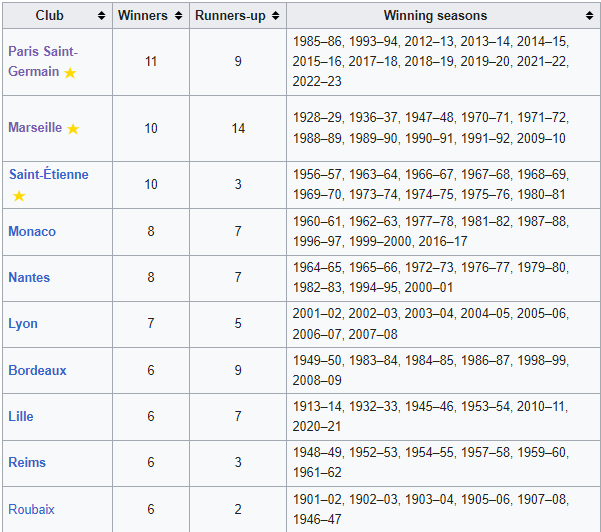Image resolution: width=601 pixels, height=532 pixels.
Task: Open the Nantes link
Action: coord(29,277)
